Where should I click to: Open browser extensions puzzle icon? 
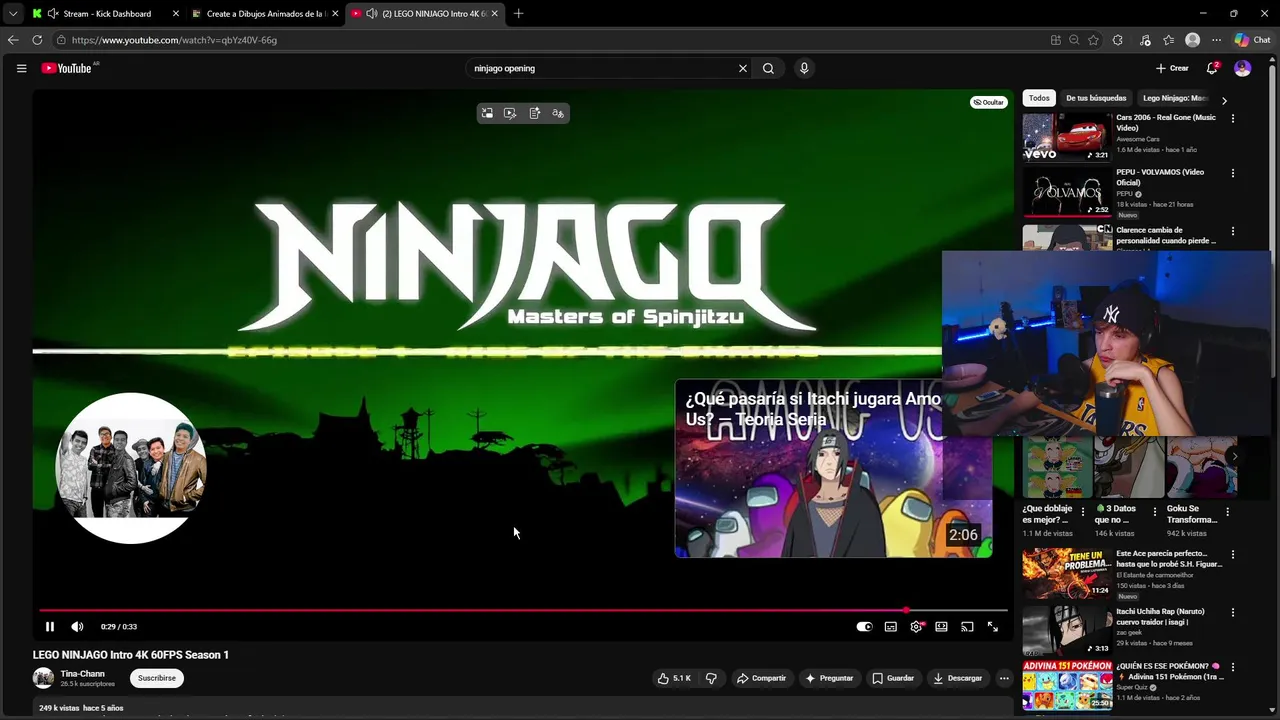click(1117, 40)
